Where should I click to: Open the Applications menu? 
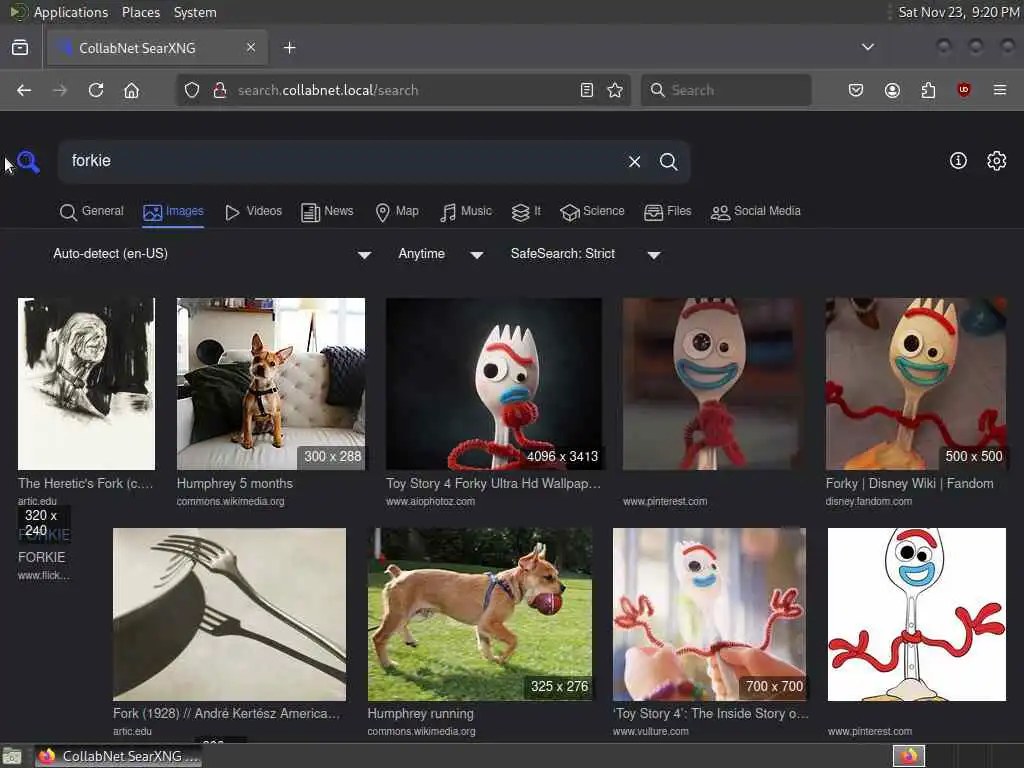pos(71,12)
